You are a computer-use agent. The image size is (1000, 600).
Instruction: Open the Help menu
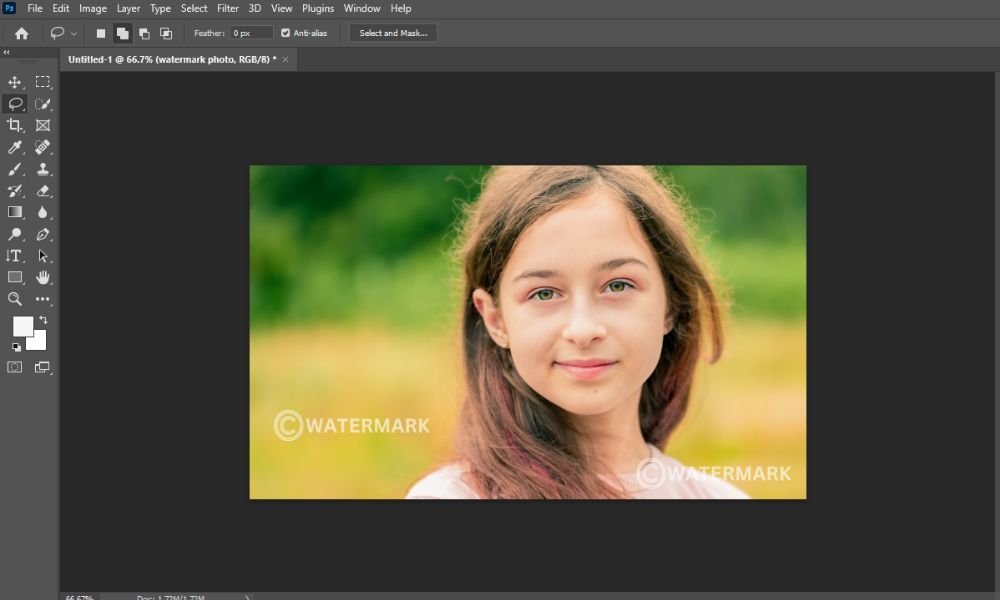click(401, 8)
